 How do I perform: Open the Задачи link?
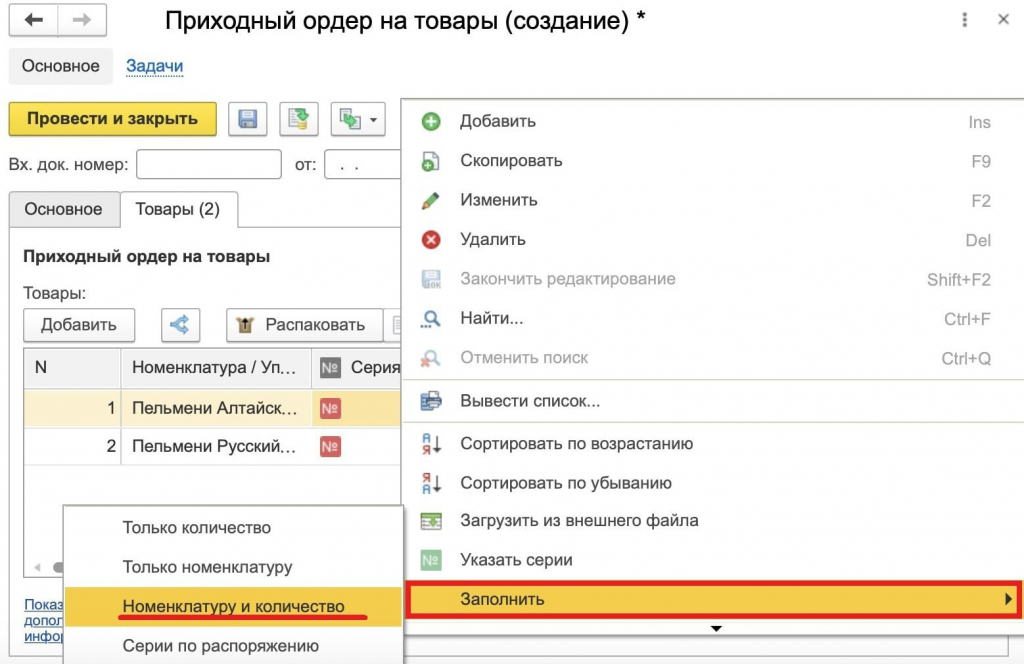(x=154, y=66)
